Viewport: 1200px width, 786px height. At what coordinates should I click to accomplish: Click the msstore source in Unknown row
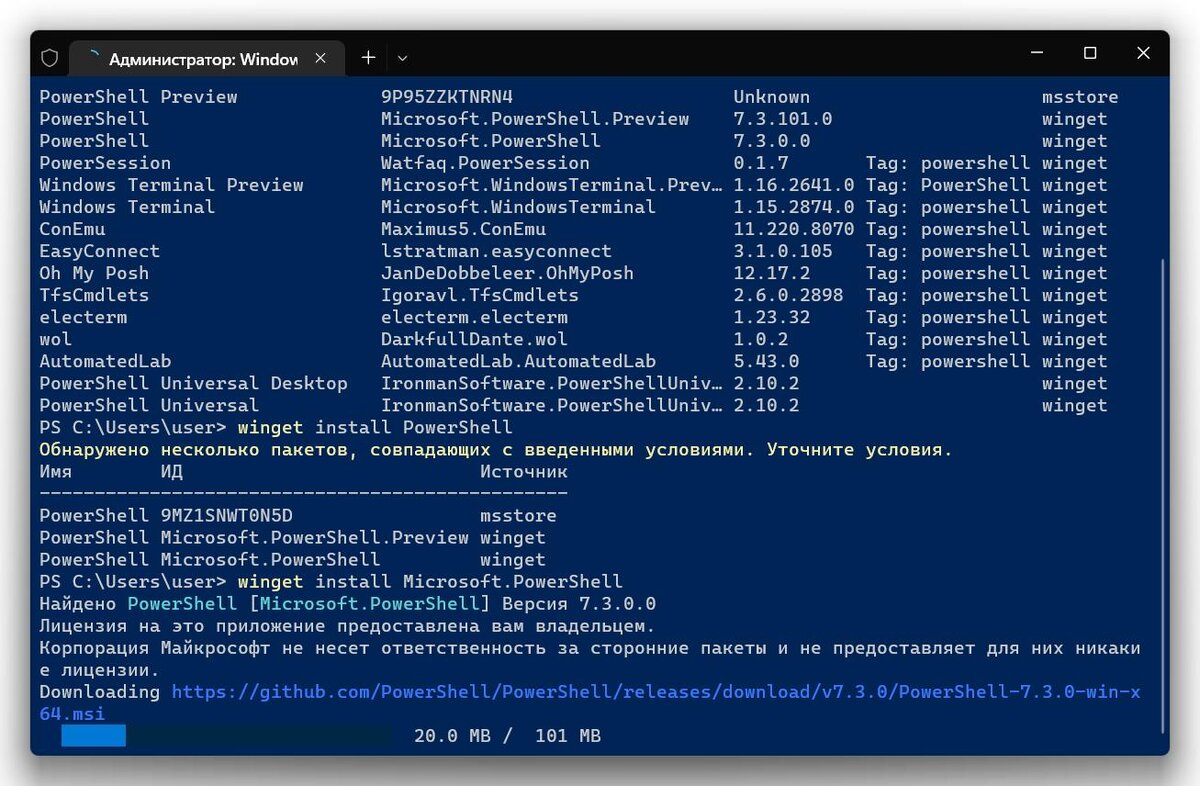pyautogui.click(x=1080, y=97)
